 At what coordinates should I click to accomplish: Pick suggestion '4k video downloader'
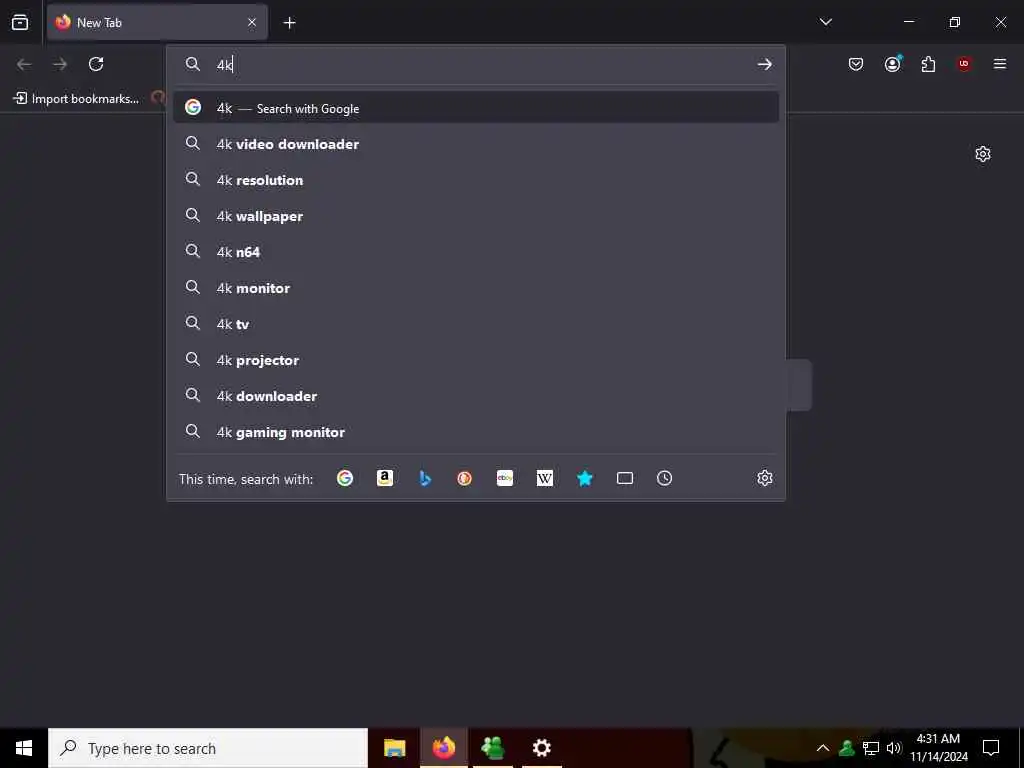coord(476,144)
